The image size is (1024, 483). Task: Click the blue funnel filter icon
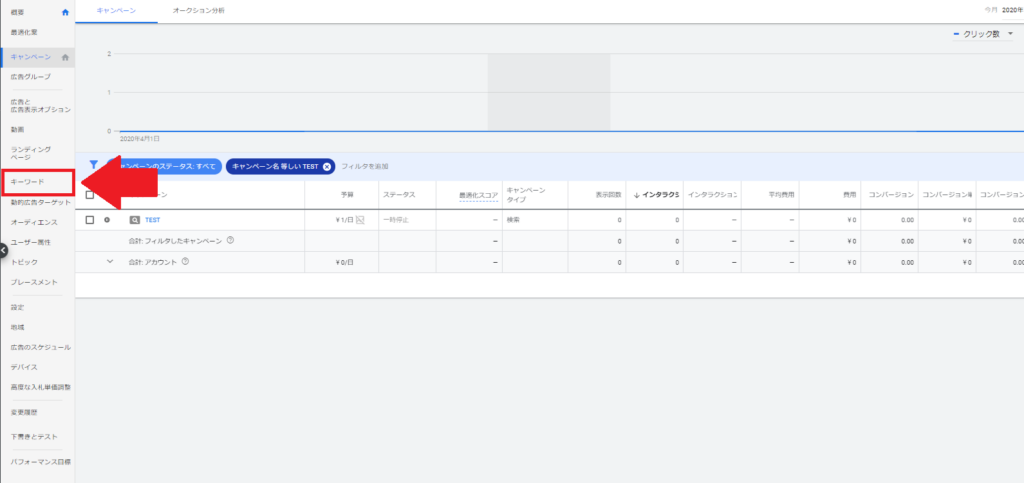point(93,165)
